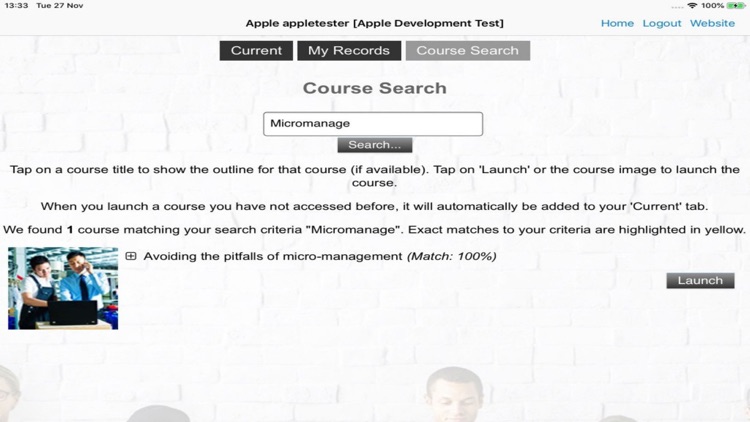The width and height of the screenshot is (750, 422).
Task: Tap the 13:33 clock in status bar
Action: pos(16,6)
